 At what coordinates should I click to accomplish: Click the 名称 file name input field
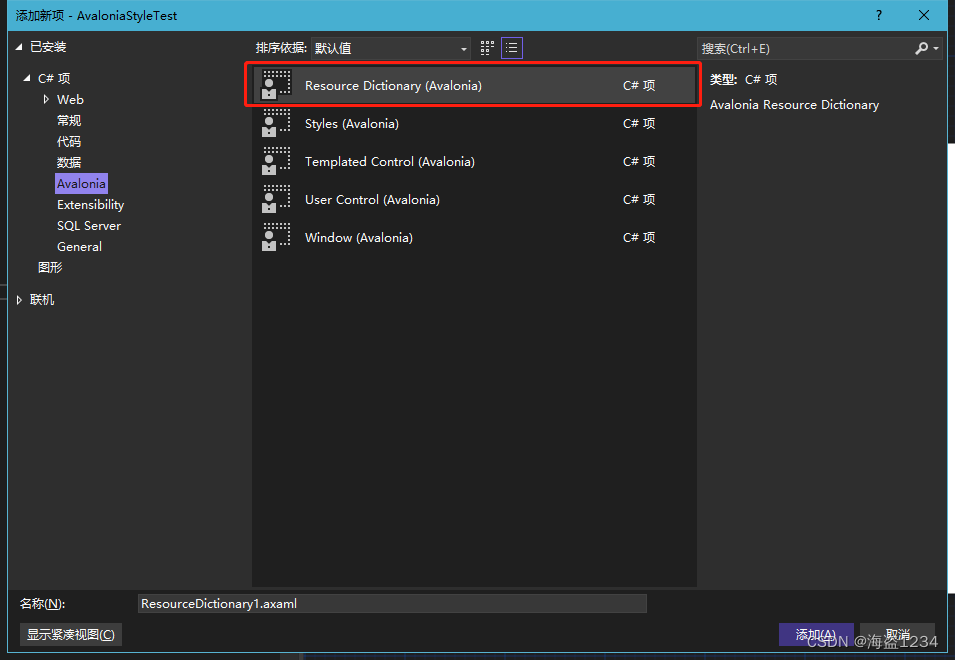click(392, 603)
